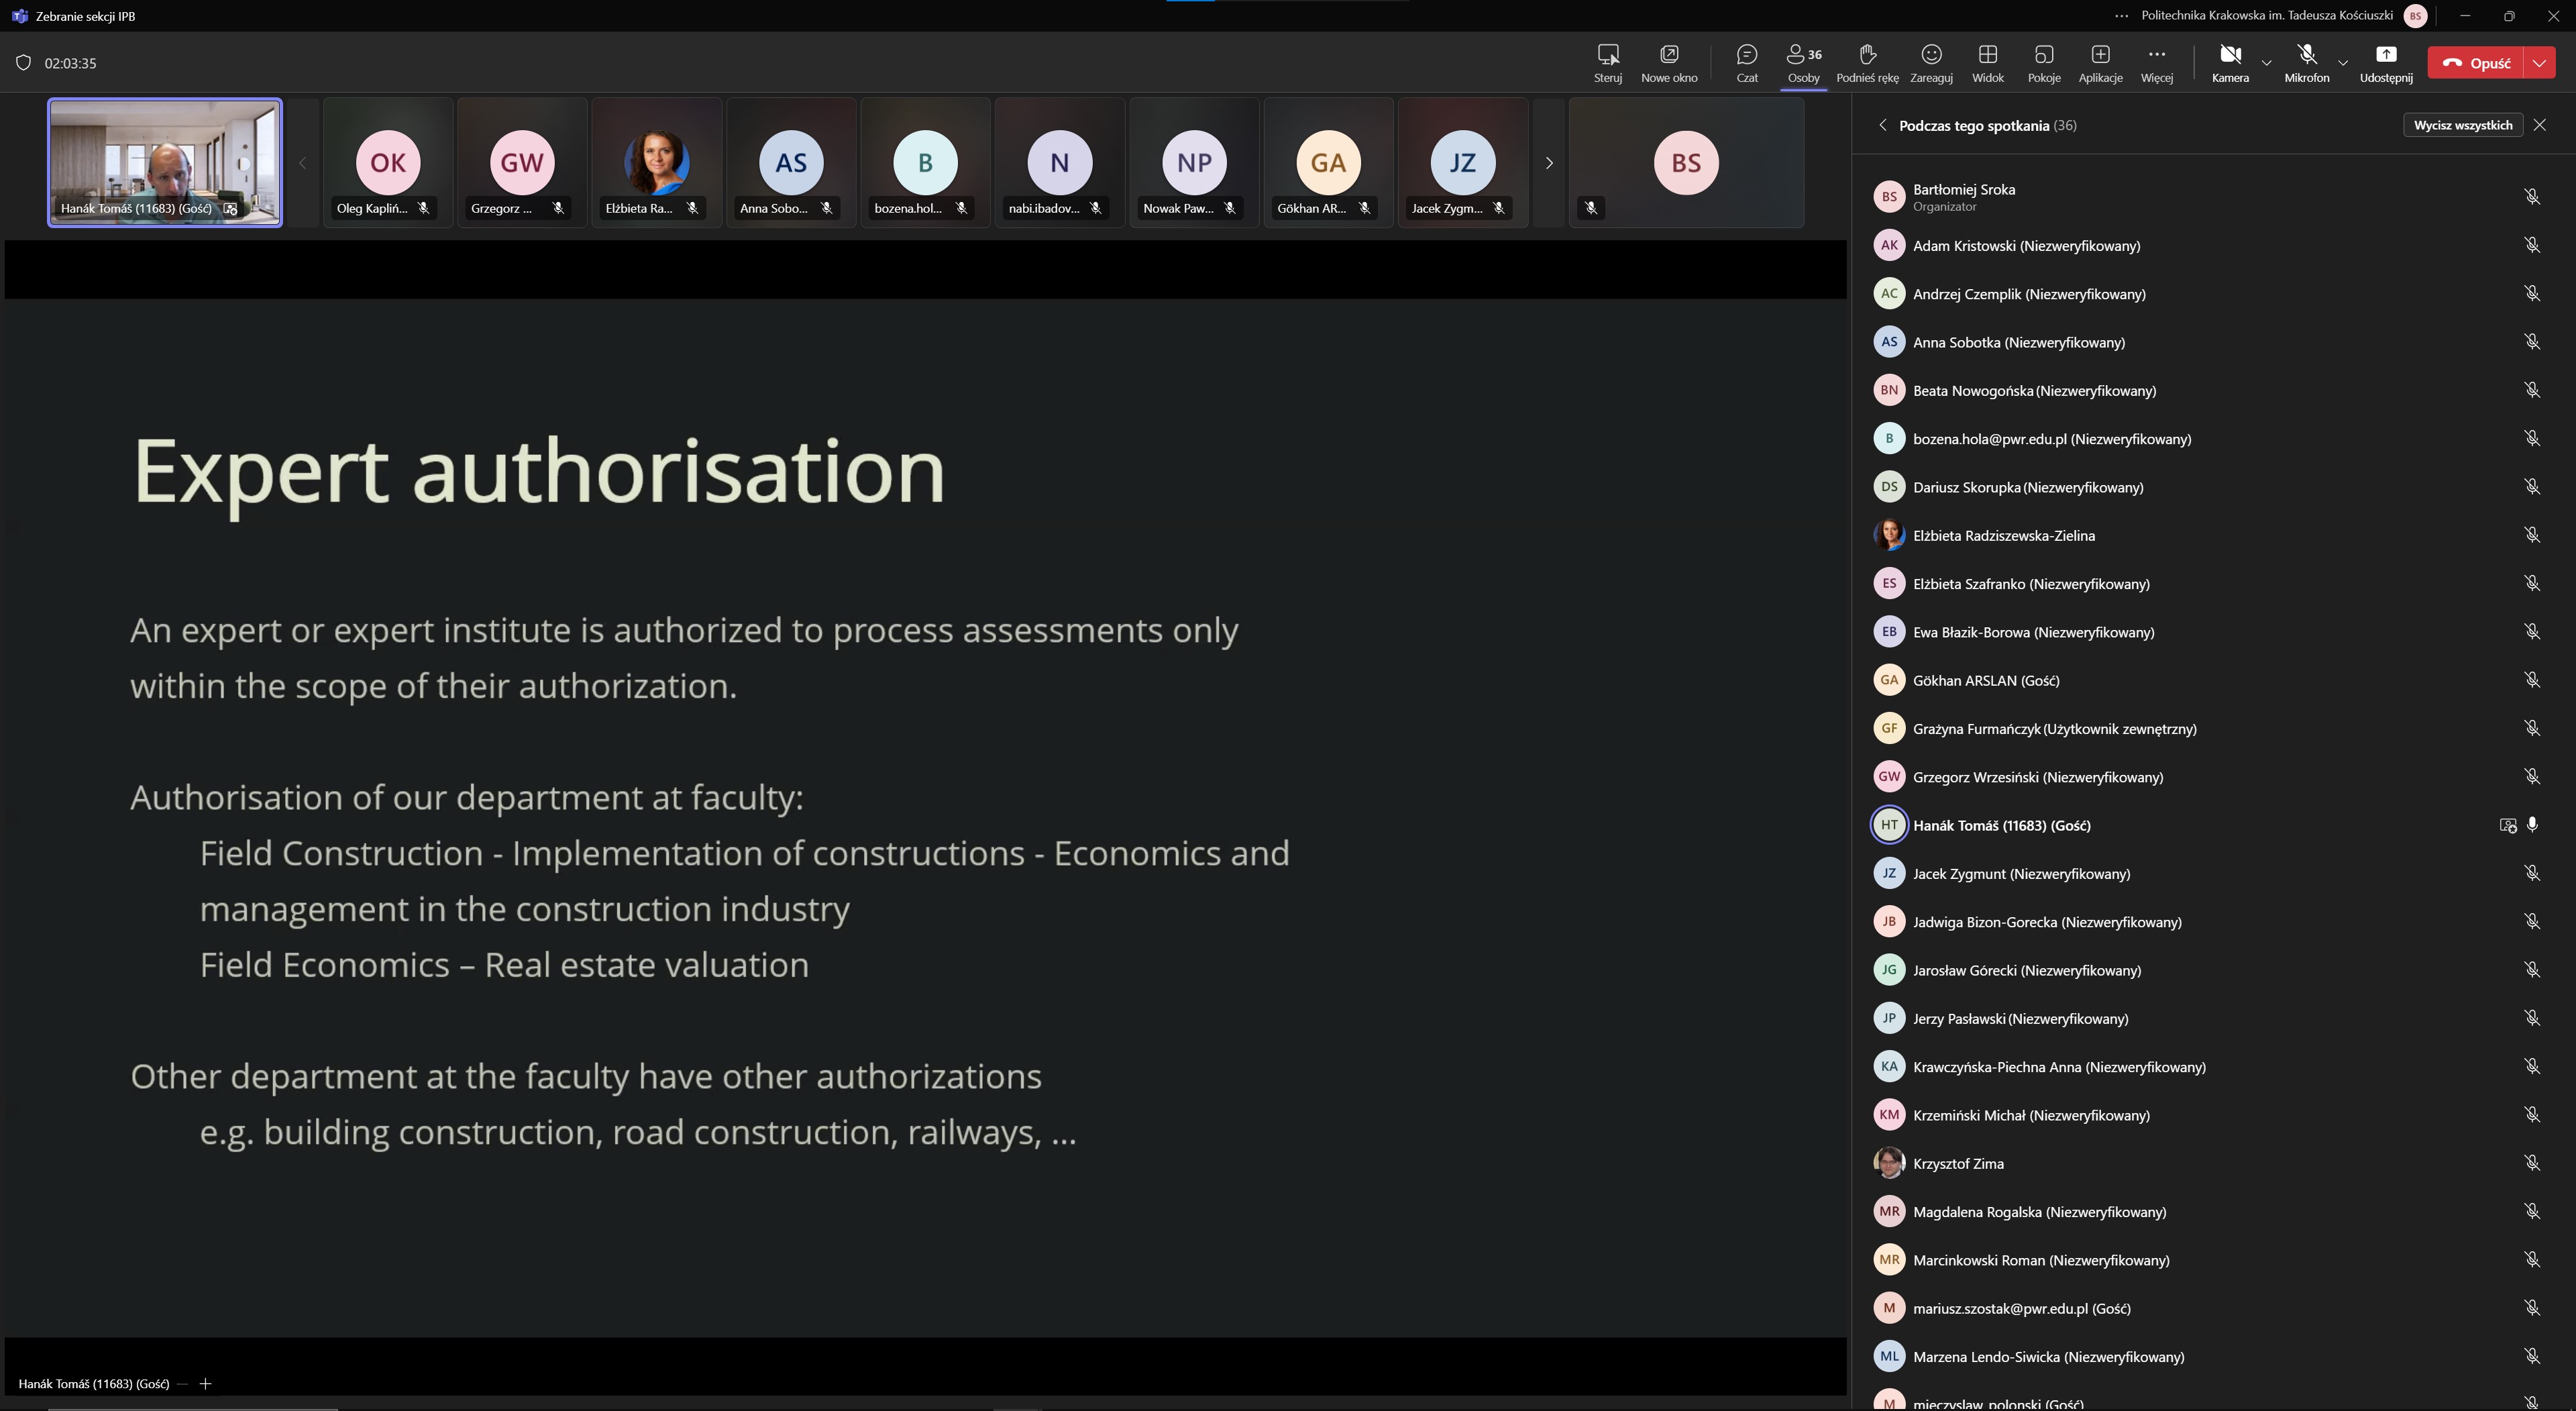Open the Czat chat panel
Screen dimensions: 2576x1411
pyautogui.click(x=1746, y=62)
